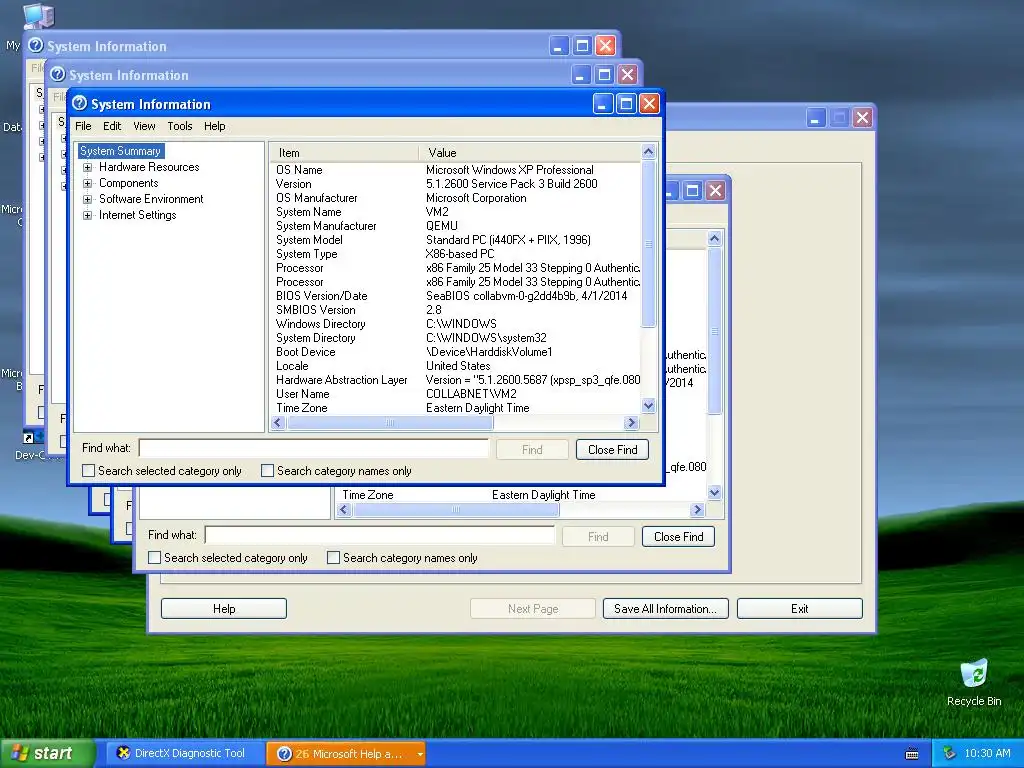This screenshot has width=1024, height=768.
Task: Click right arrow of front horizontal scrollbar
Action: click(x=631, y=423)
